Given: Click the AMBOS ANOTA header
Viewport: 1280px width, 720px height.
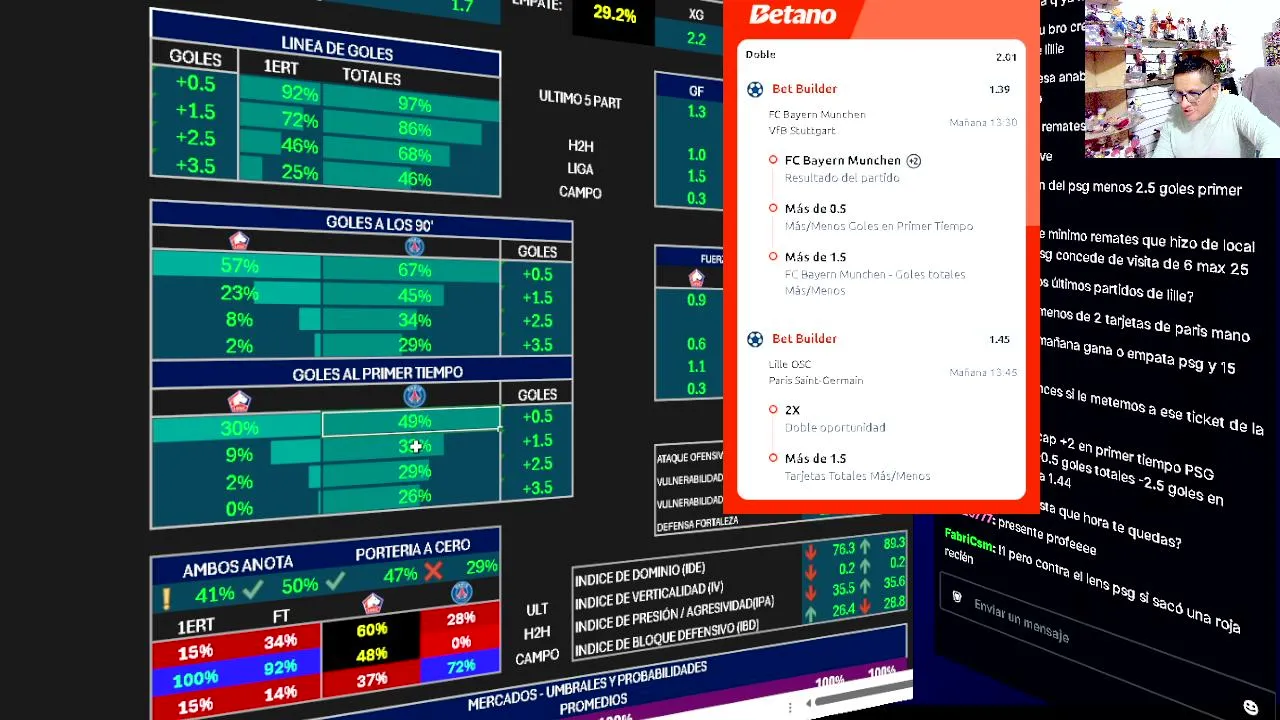Looking at the screenshot, I should (x=238, y=566).
